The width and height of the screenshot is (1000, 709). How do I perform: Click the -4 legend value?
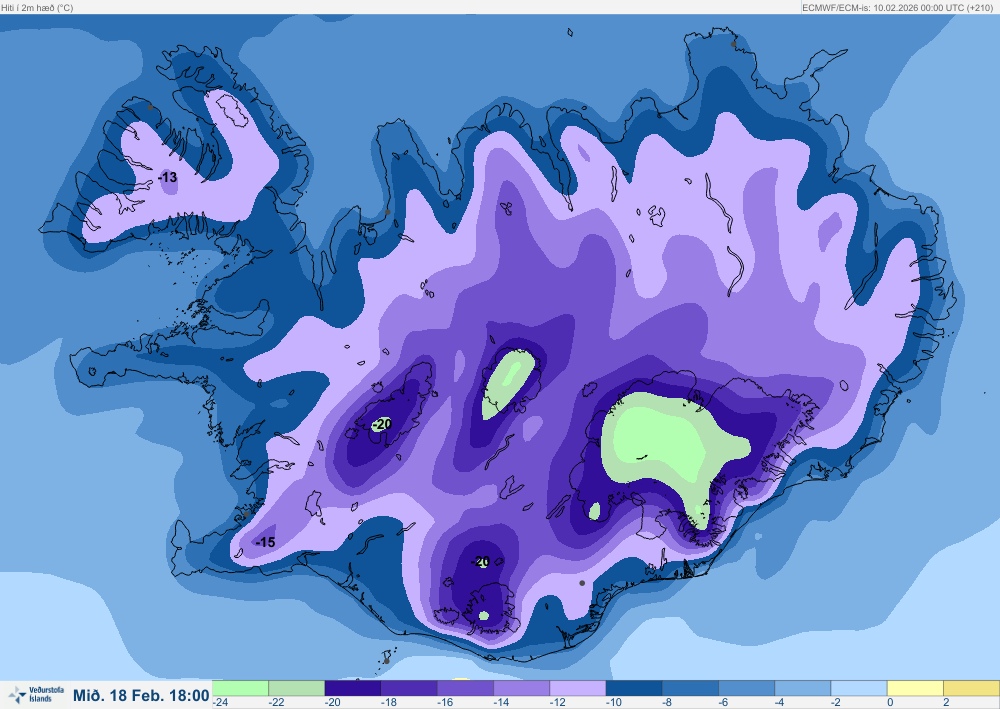779,703
